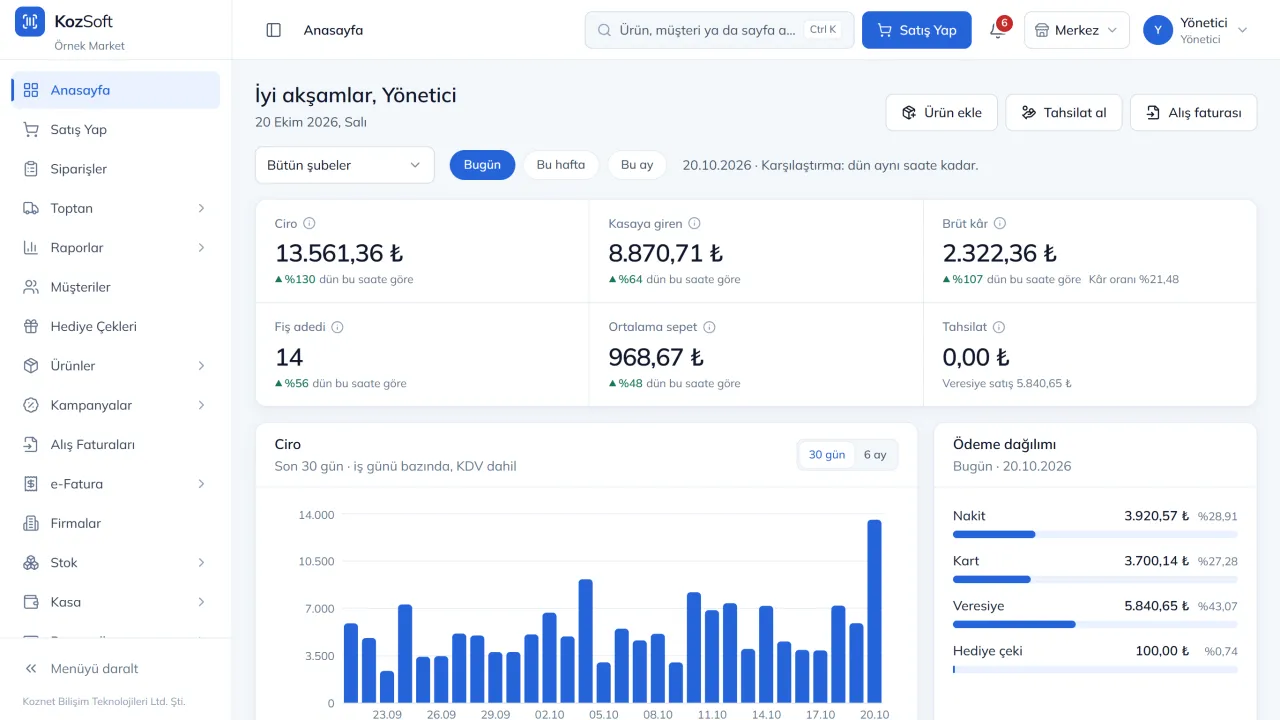Open the Merkez branch dropdown

pos(1077,30)
